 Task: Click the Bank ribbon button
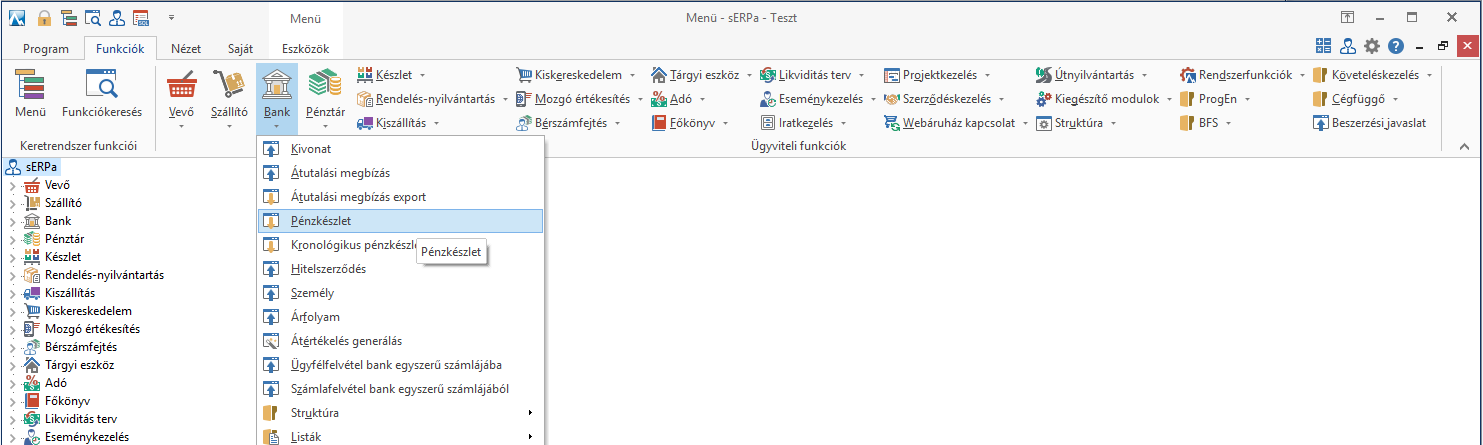pyautogui.click(x=277, y=99)
